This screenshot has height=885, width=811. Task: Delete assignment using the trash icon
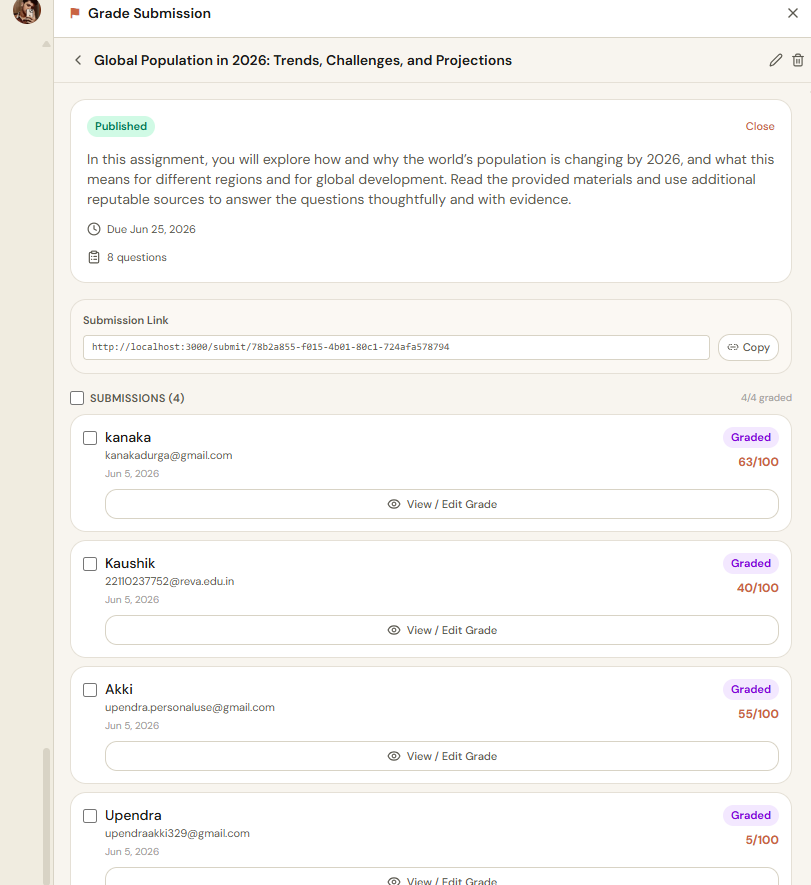(x=797, y=60)
